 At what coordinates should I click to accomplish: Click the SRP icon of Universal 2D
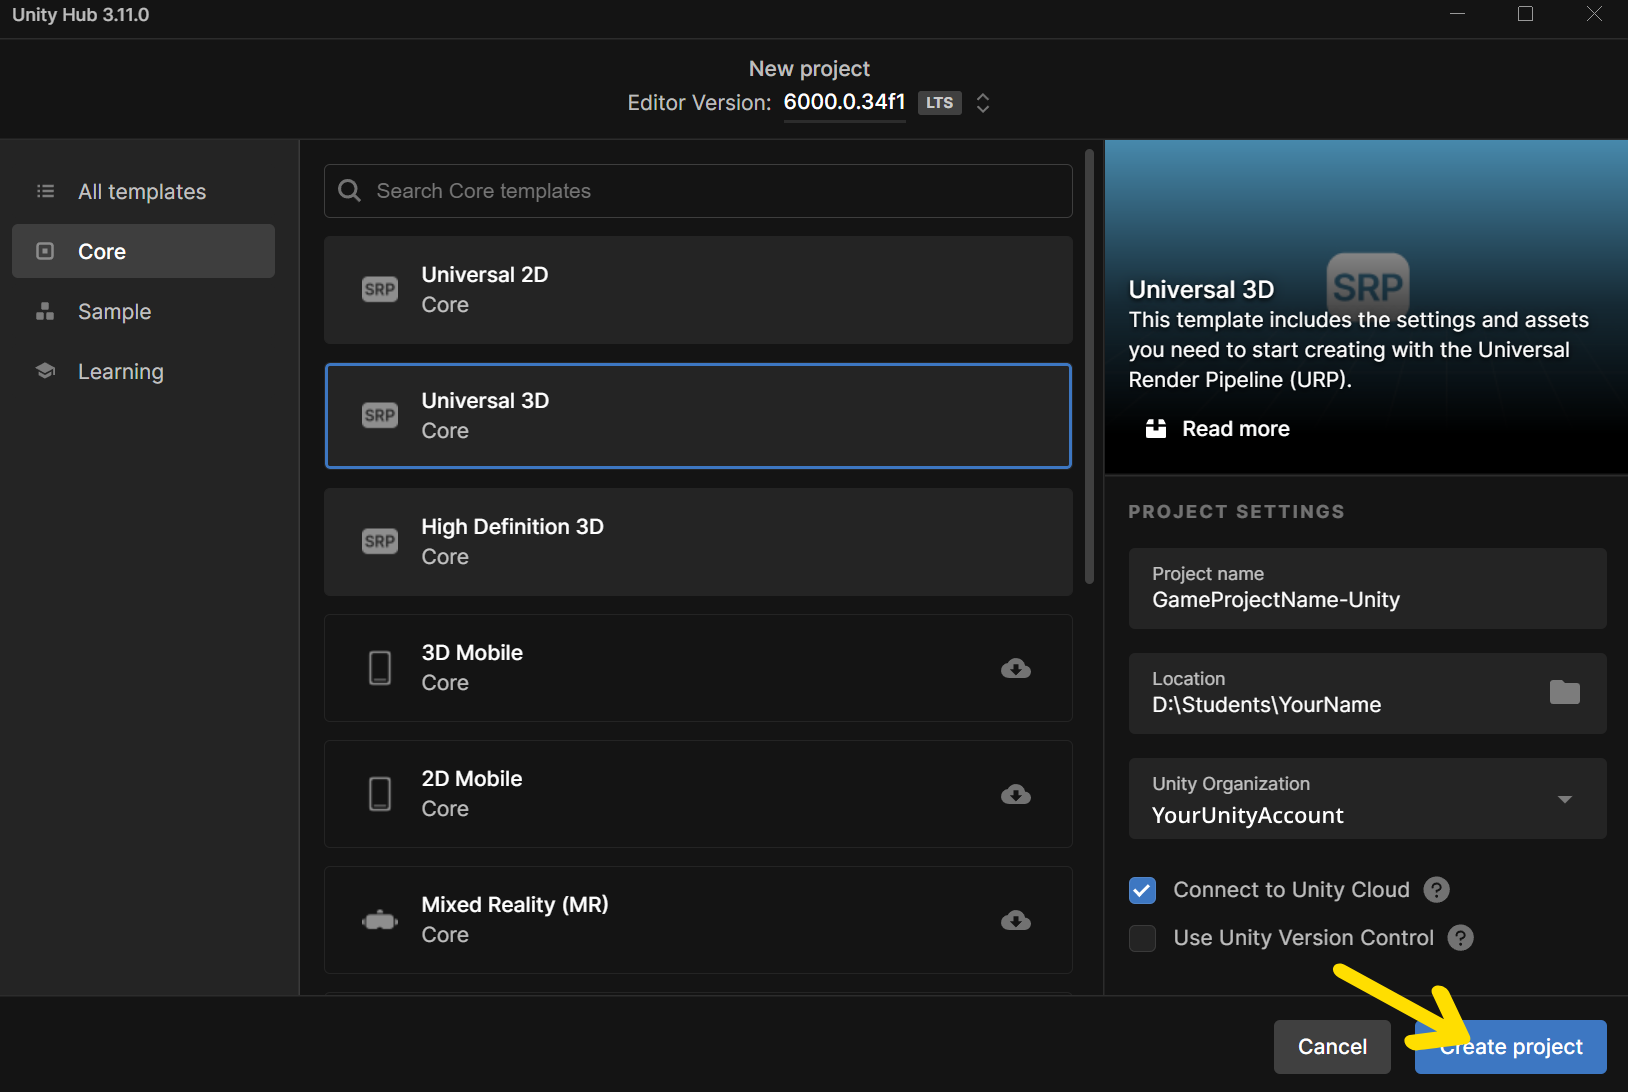pyautogui.click(x=380, y=290)
